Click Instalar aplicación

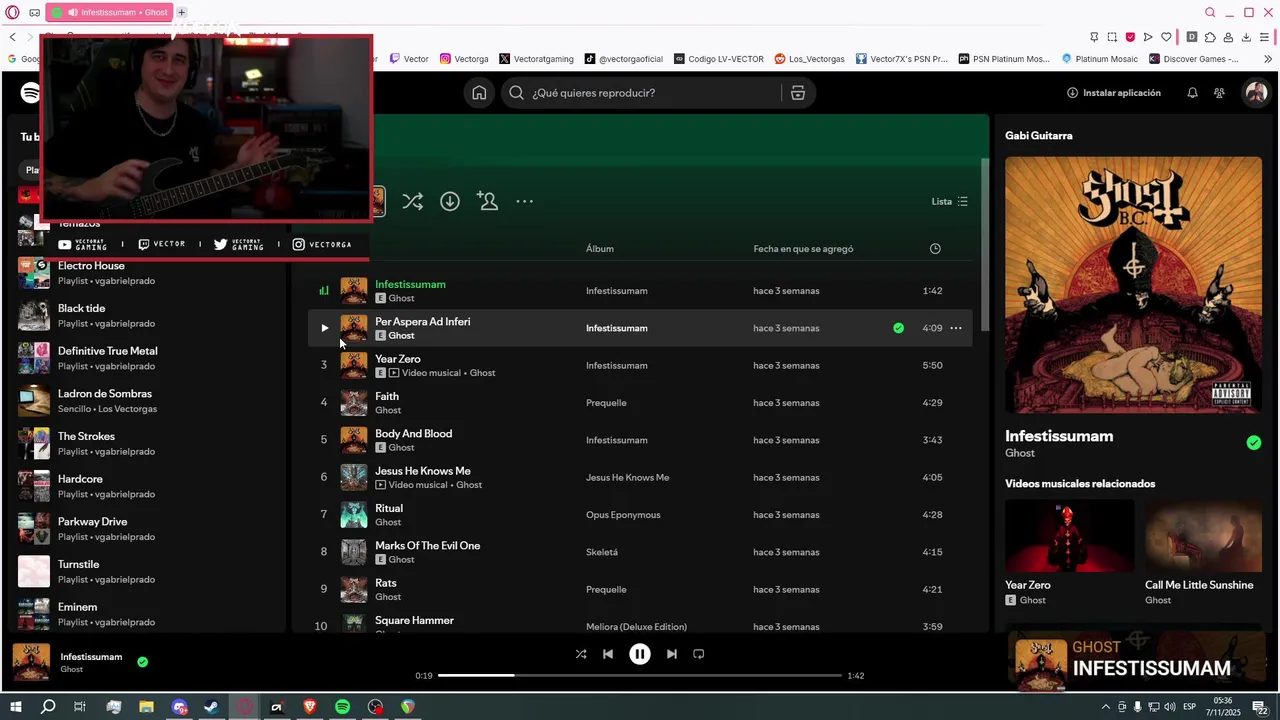tap(1114, 93)
